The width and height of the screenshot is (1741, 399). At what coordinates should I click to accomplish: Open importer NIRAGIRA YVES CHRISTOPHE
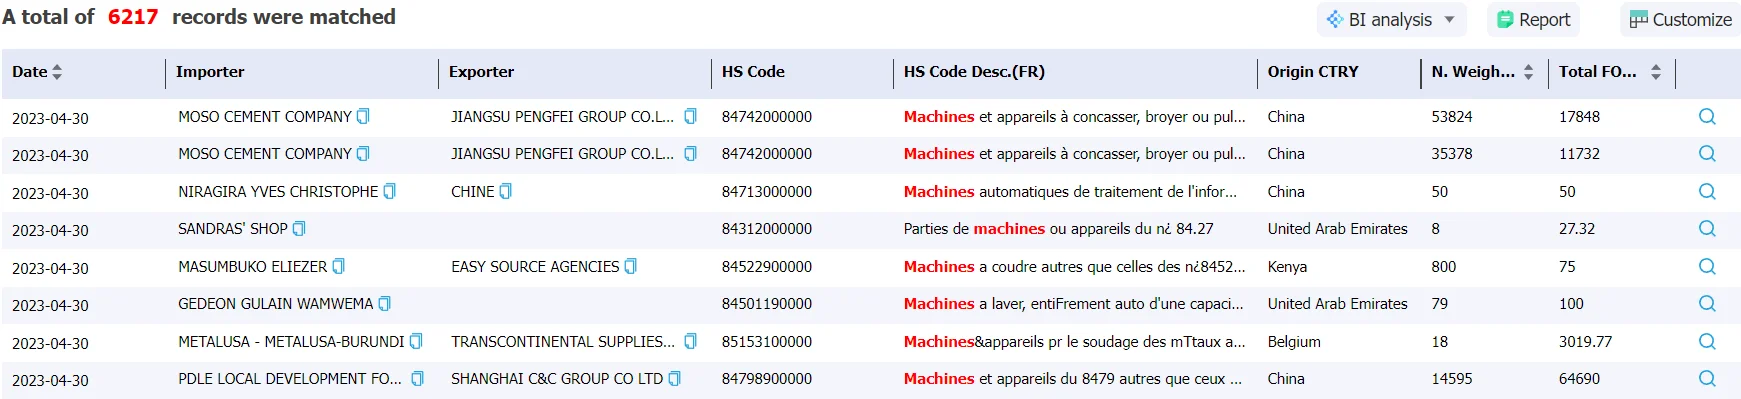click(278, 192)
